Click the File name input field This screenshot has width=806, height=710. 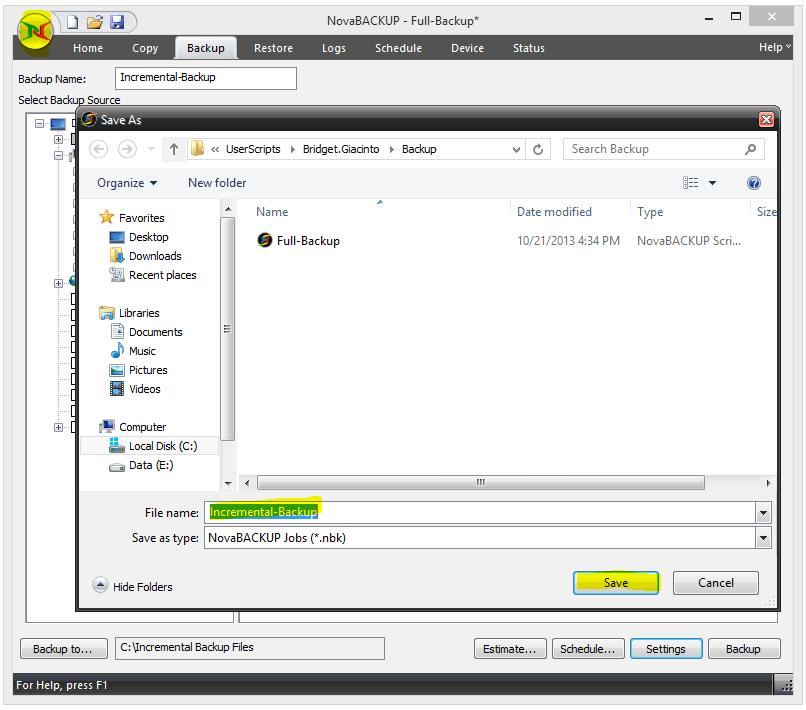click(x=480, y=513)
